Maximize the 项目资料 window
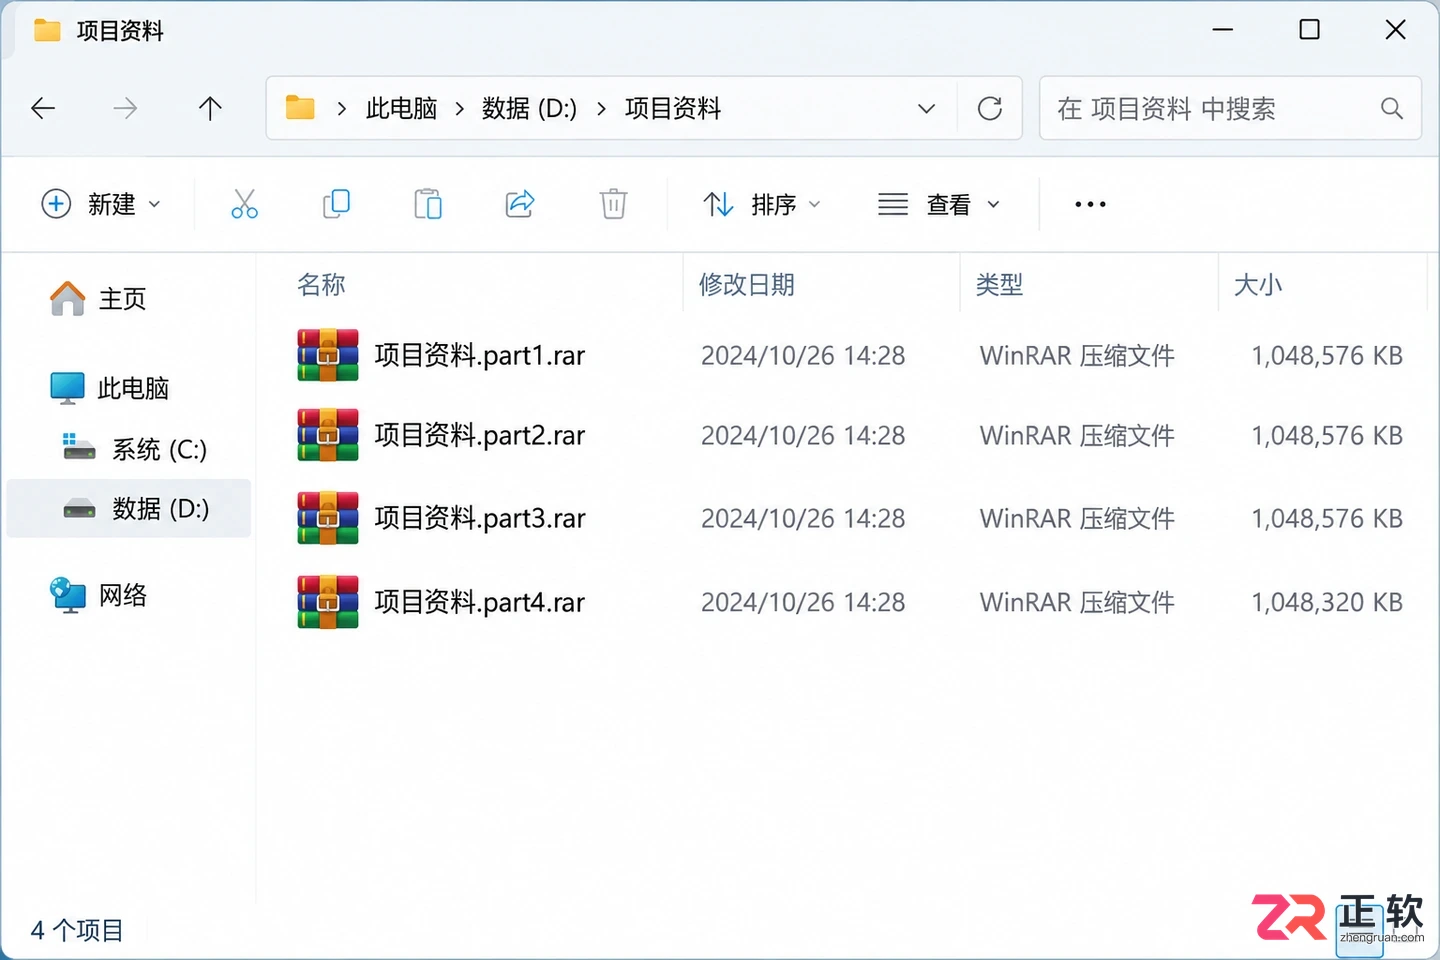This screenshot has height=960, width=1440. [1309, 30]
